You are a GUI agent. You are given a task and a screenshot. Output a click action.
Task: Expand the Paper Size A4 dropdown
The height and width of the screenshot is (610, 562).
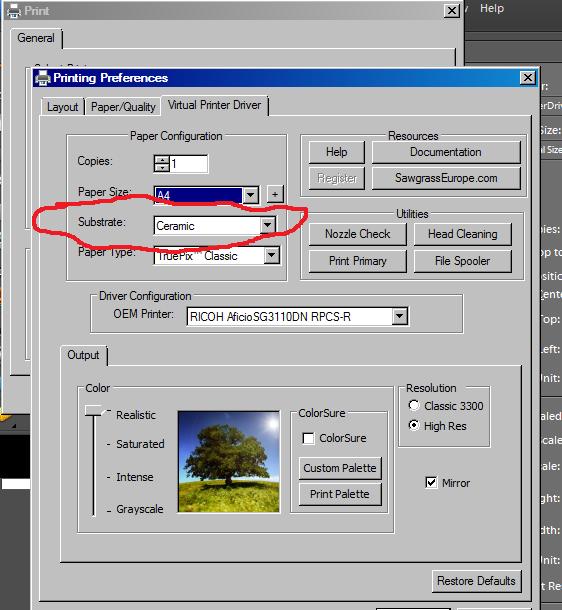click(251, 195)
